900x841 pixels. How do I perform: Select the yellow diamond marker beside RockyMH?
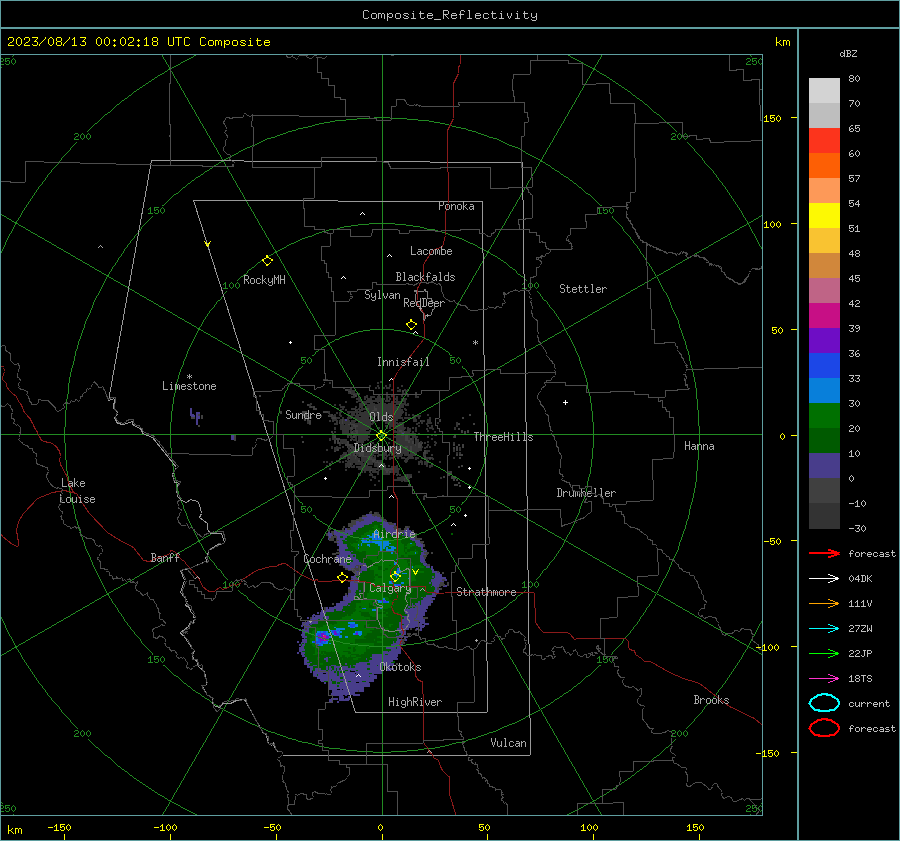coord(267,261)
